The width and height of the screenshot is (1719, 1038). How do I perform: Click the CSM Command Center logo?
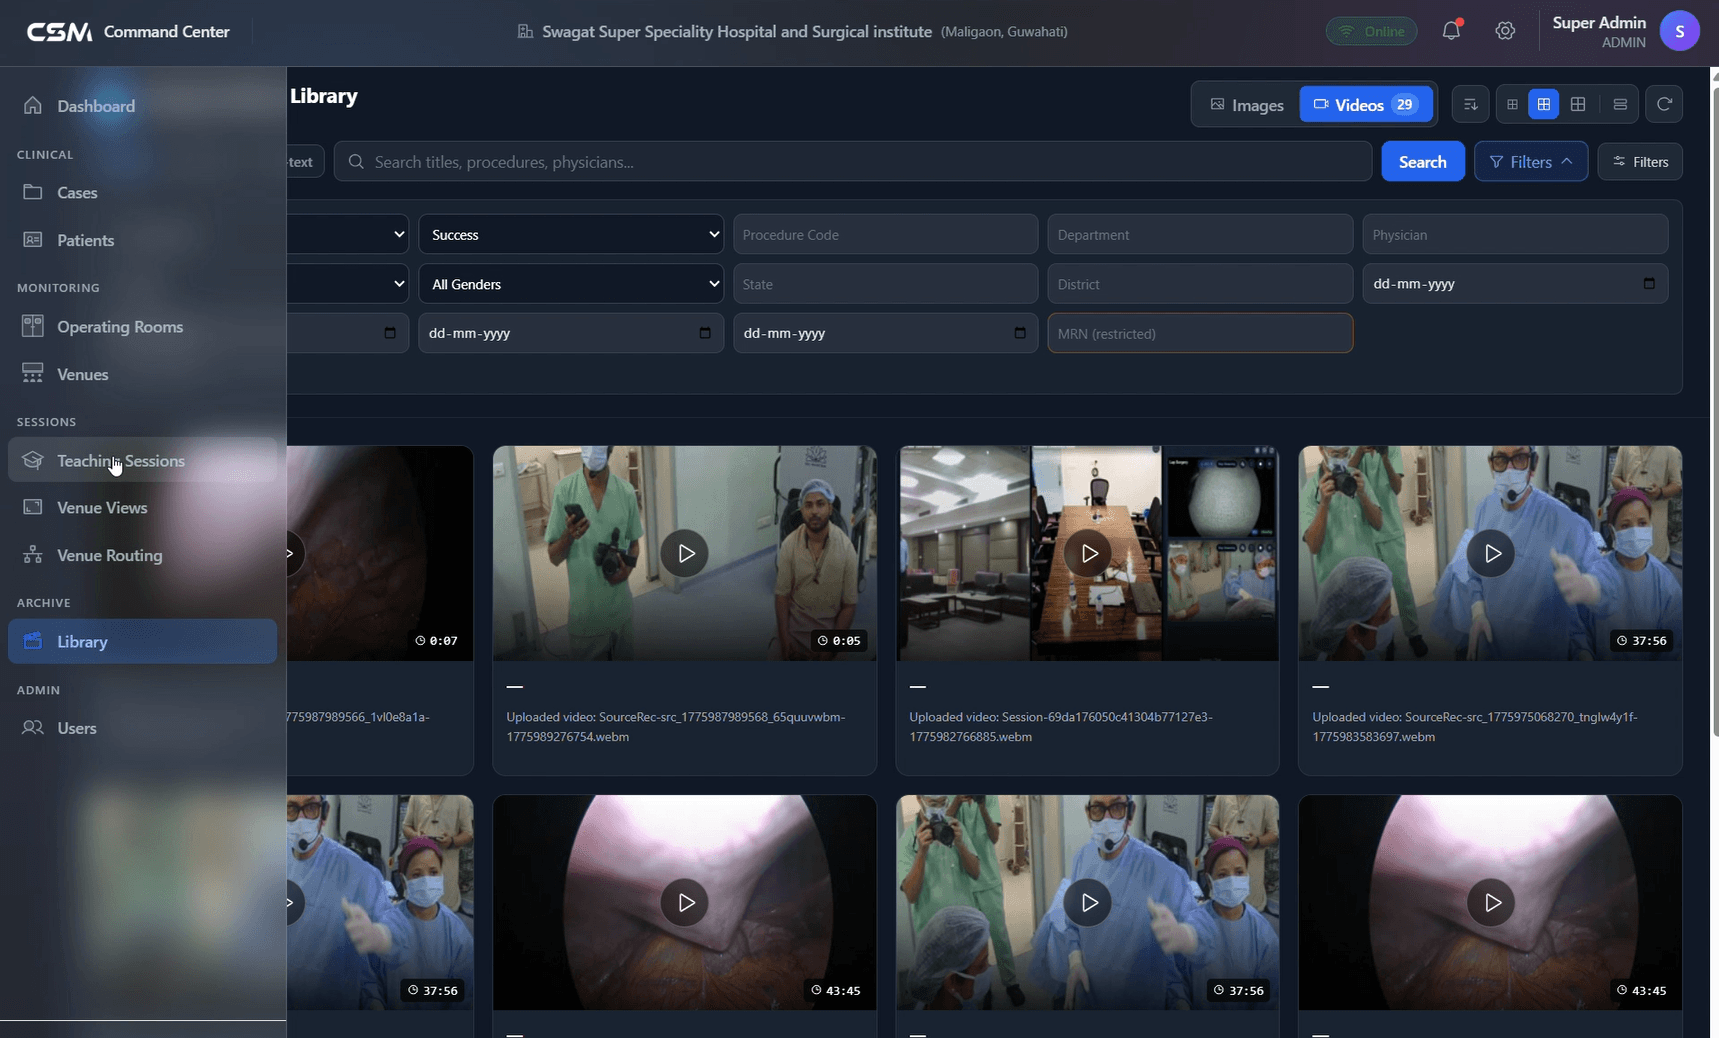click(x=128, y=32)
